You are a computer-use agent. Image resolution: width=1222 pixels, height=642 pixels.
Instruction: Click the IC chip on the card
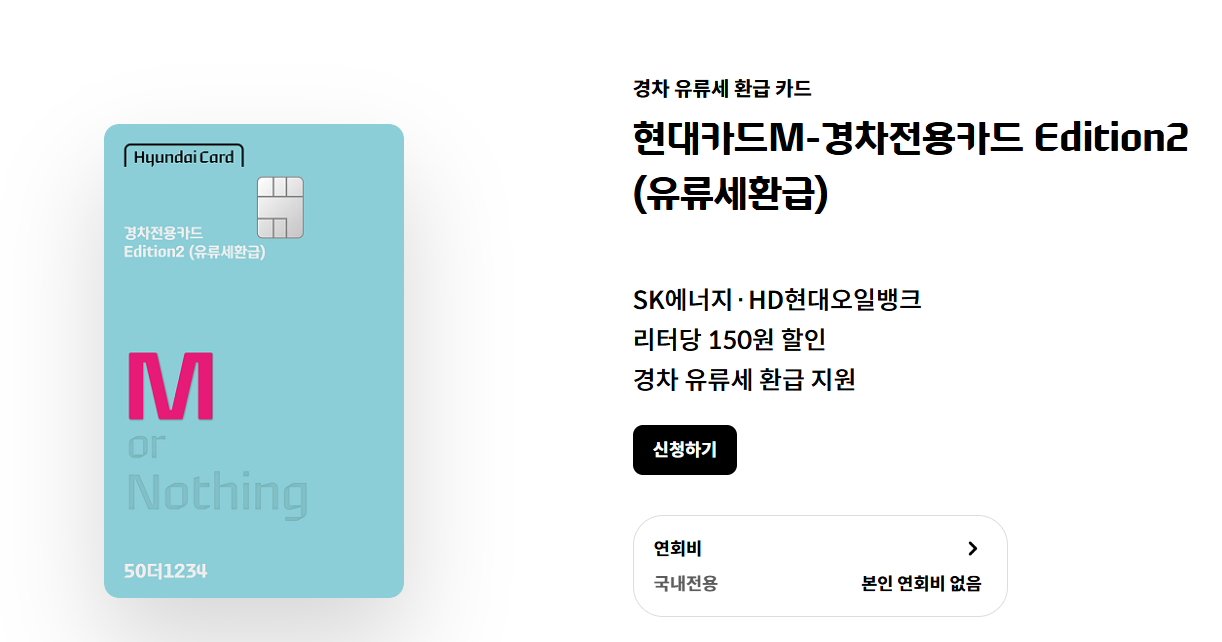pos(280,208)
